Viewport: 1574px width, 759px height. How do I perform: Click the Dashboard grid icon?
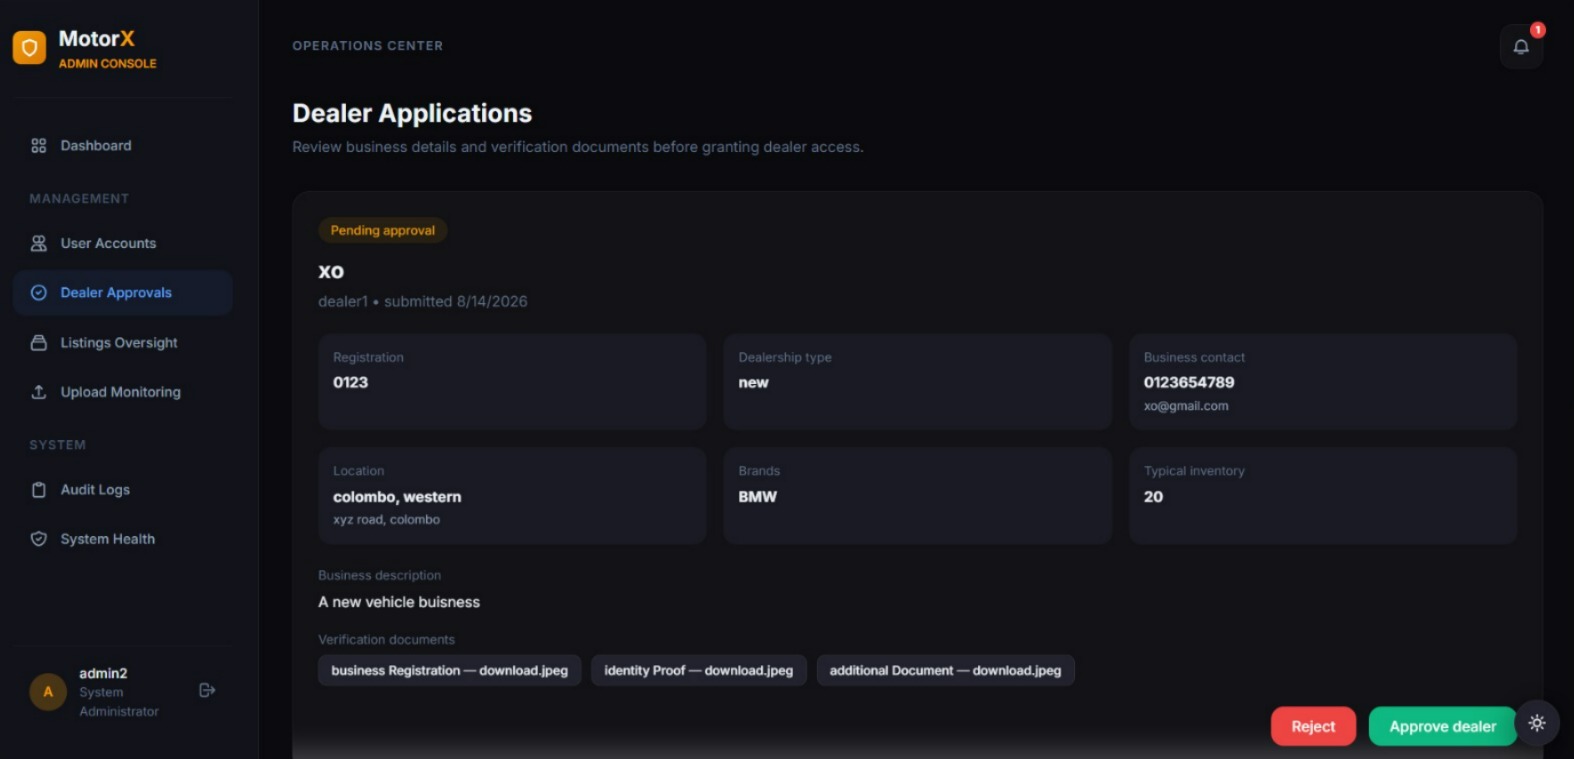[x=39, y=146]
